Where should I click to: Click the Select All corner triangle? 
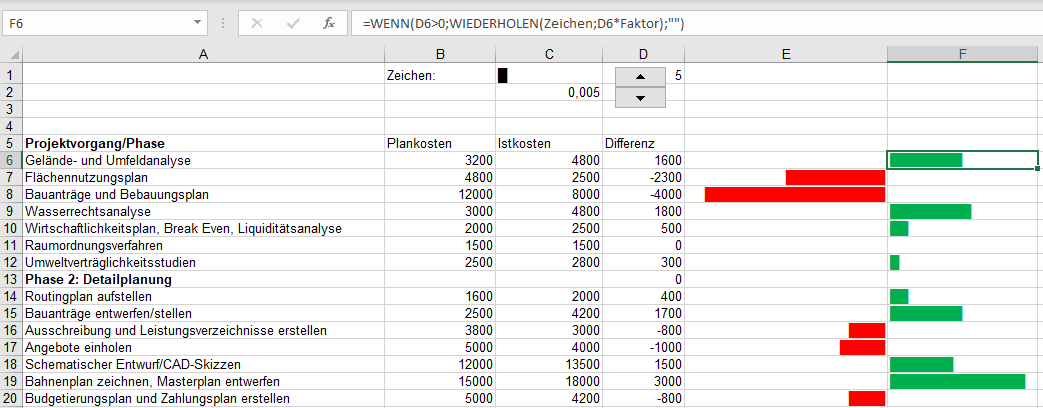click(x=11, y=54)
